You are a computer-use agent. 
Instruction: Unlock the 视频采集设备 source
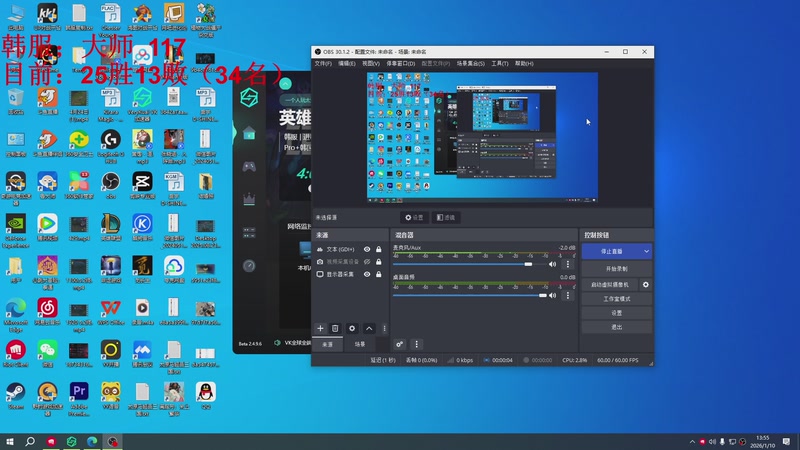379,262
